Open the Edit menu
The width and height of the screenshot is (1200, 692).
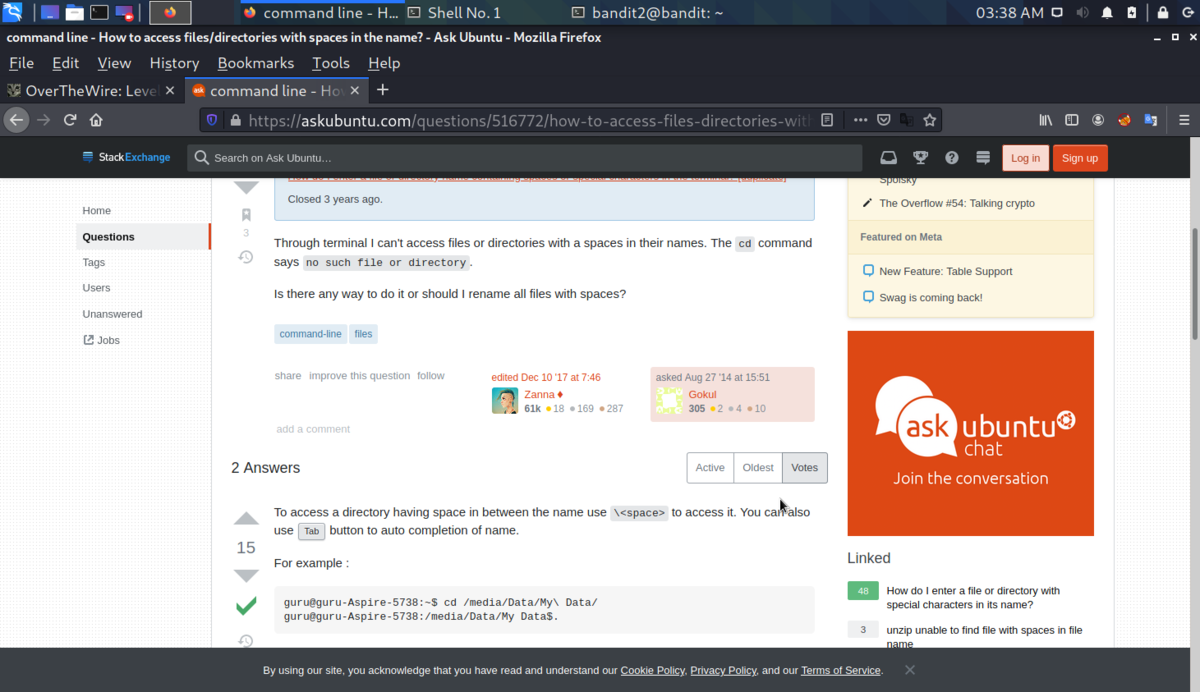[66, 63]
